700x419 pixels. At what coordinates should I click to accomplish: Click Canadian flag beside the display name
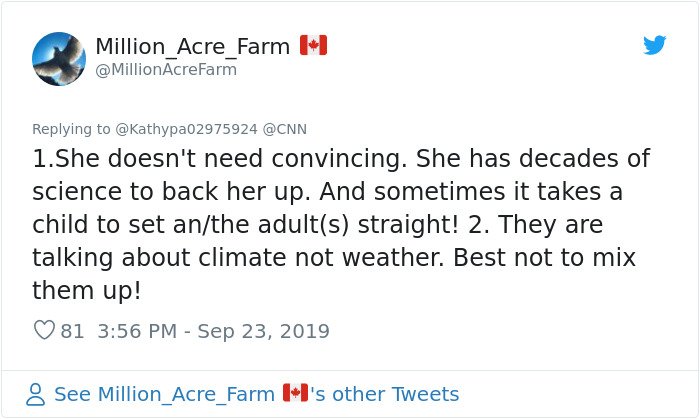313,45
